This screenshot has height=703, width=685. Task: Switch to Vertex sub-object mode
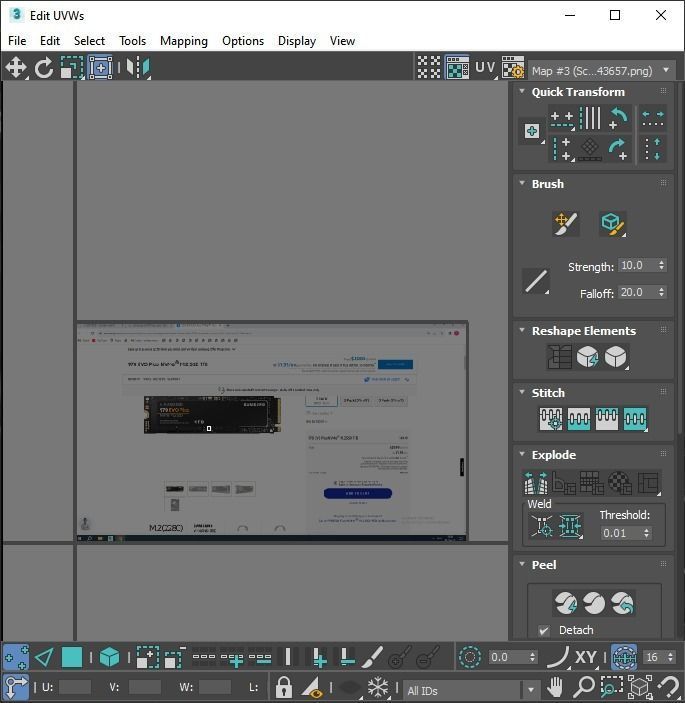(x=16, y=657)
